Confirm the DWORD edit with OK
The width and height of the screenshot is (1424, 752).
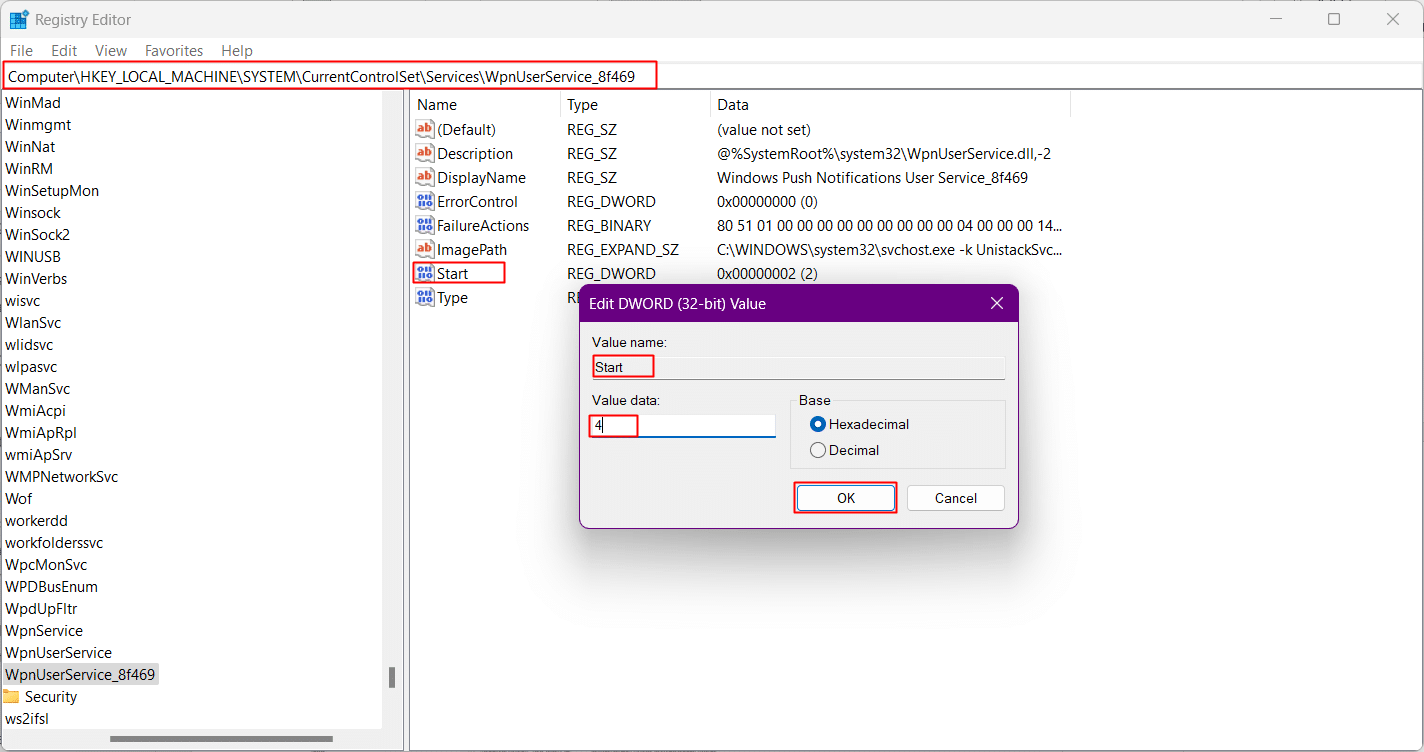[846, 498]
